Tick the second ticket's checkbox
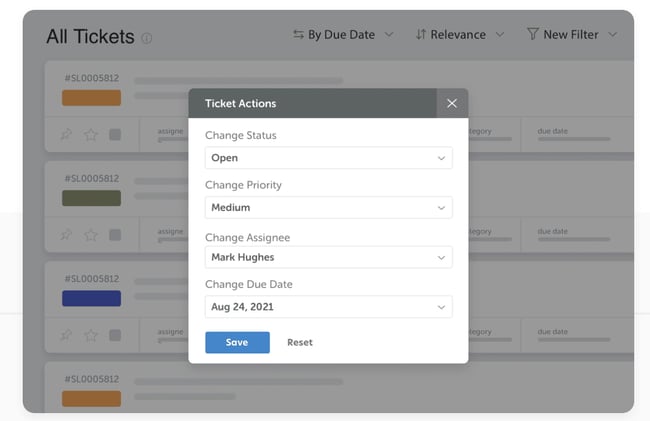The image size is (650, 421). [x=115, y=235]
